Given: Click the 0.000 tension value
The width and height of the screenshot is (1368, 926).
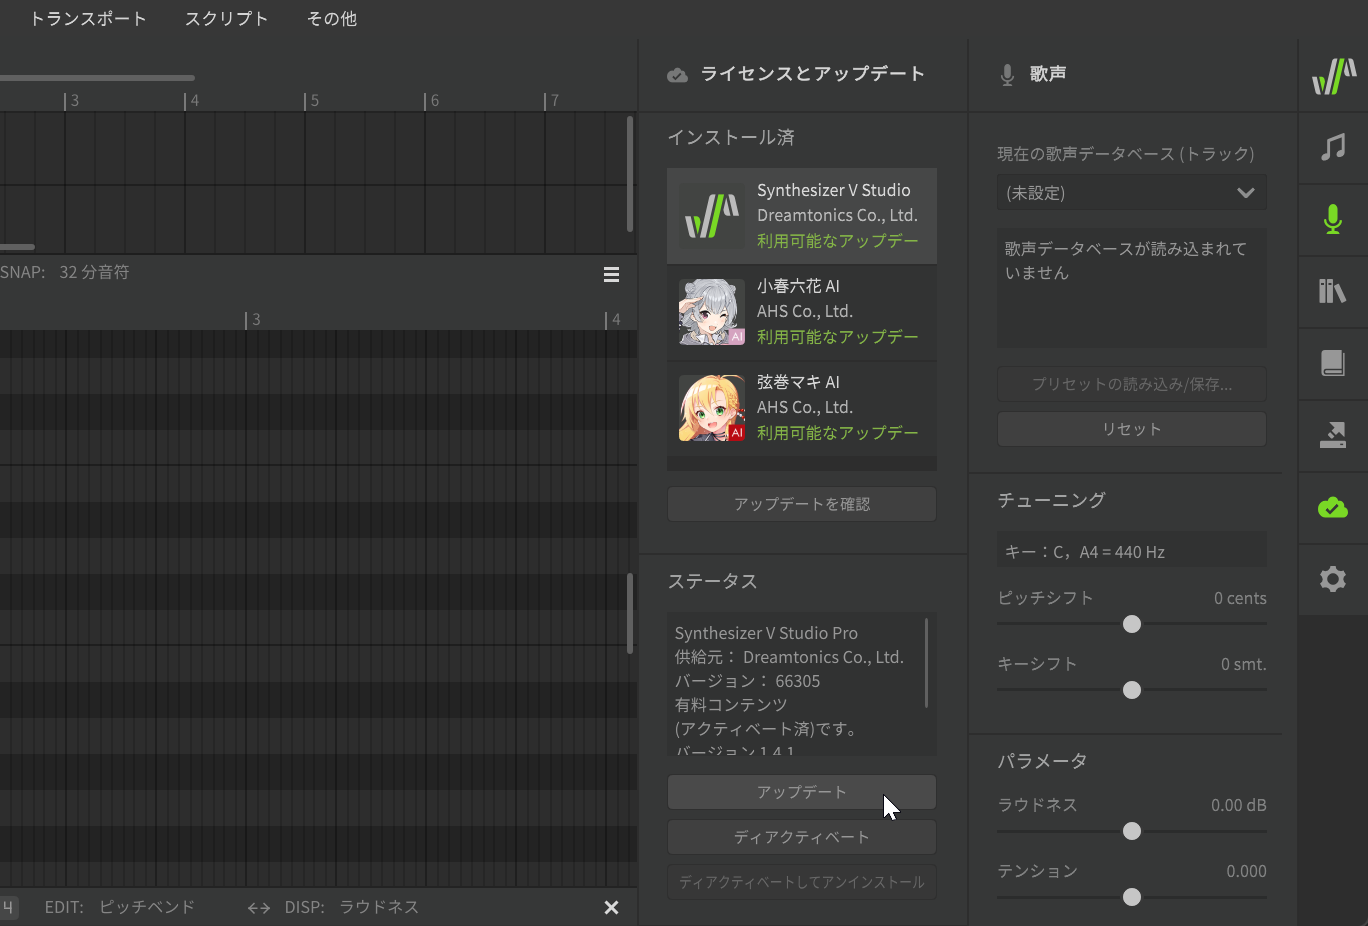Looking at the screenshot, I should tap(1246, 871).
